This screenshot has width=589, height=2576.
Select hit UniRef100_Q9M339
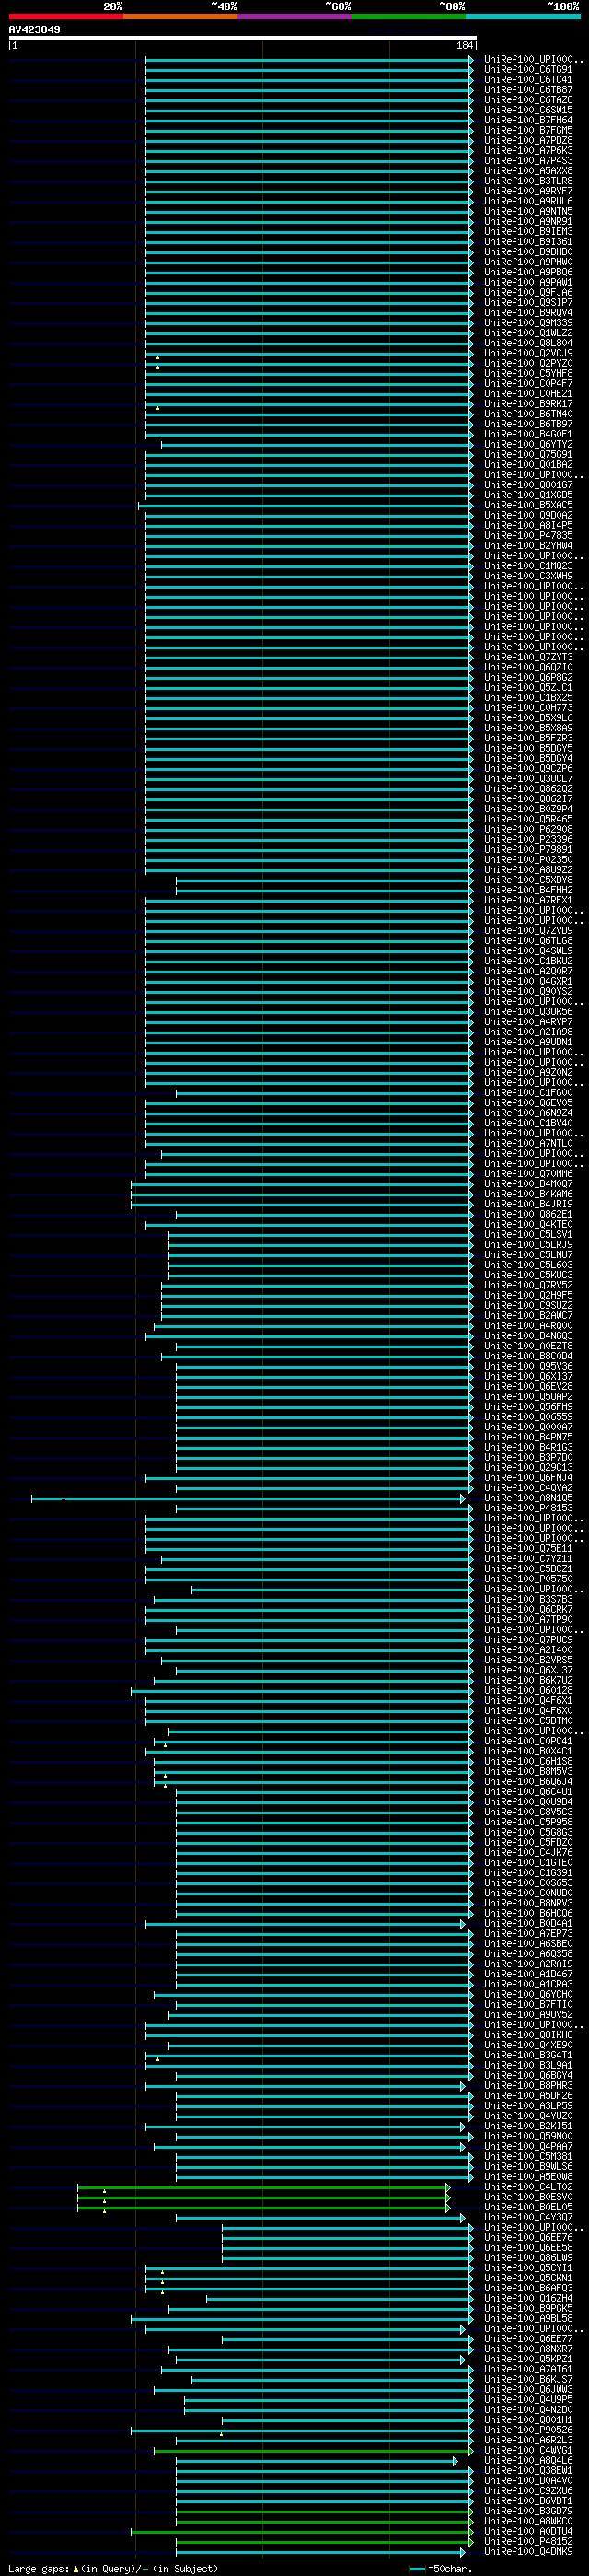coord(528,323)
